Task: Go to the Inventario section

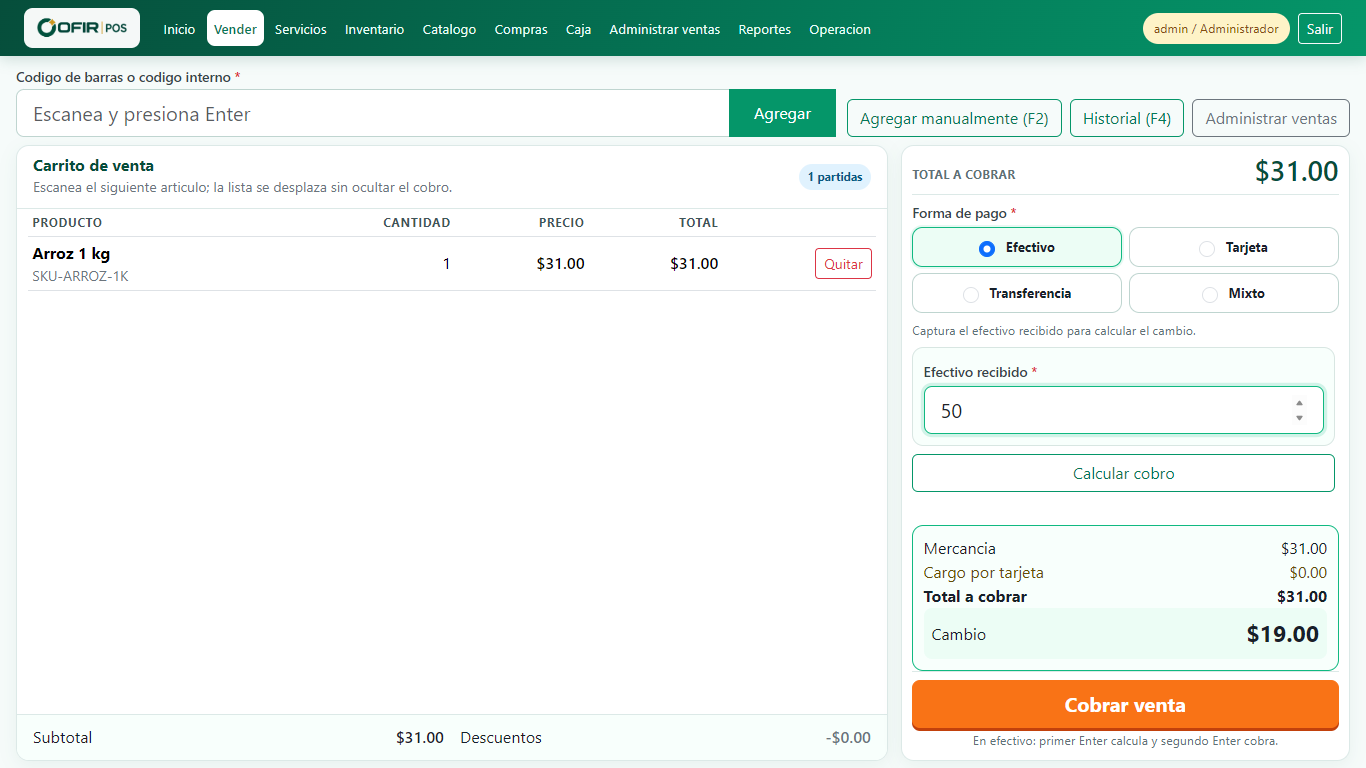Action: [375, 29]
